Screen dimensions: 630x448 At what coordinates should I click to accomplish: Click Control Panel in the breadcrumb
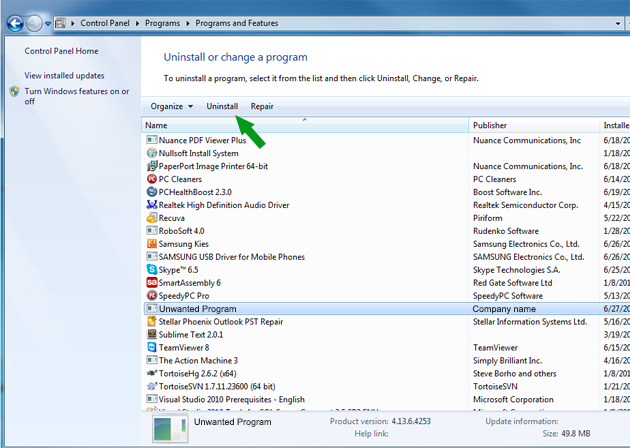(105, 23)
